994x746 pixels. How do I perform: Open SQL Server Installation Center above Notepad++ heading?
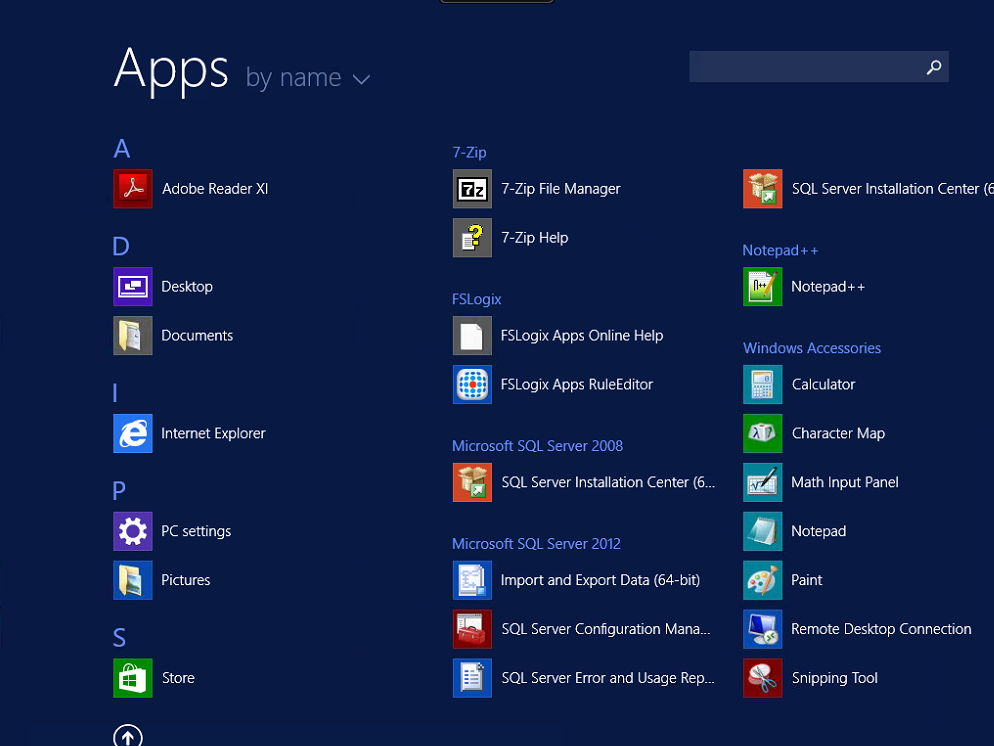pyautogui.click(x=868, y=189)
